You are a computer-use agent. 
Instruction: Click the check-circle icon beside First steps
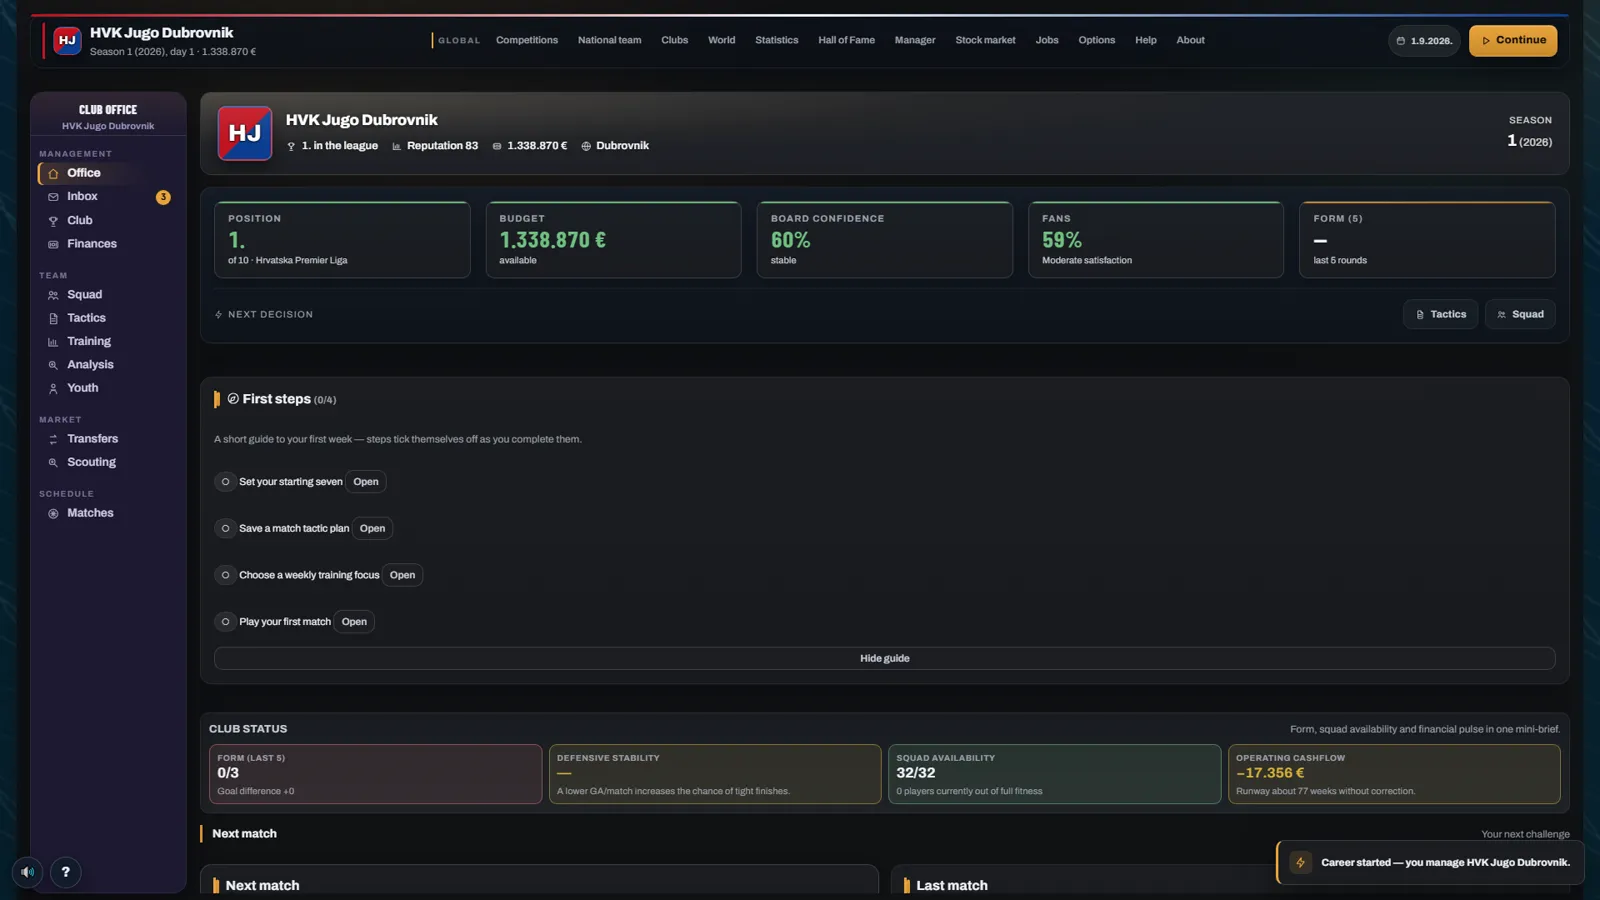[233, 399]
